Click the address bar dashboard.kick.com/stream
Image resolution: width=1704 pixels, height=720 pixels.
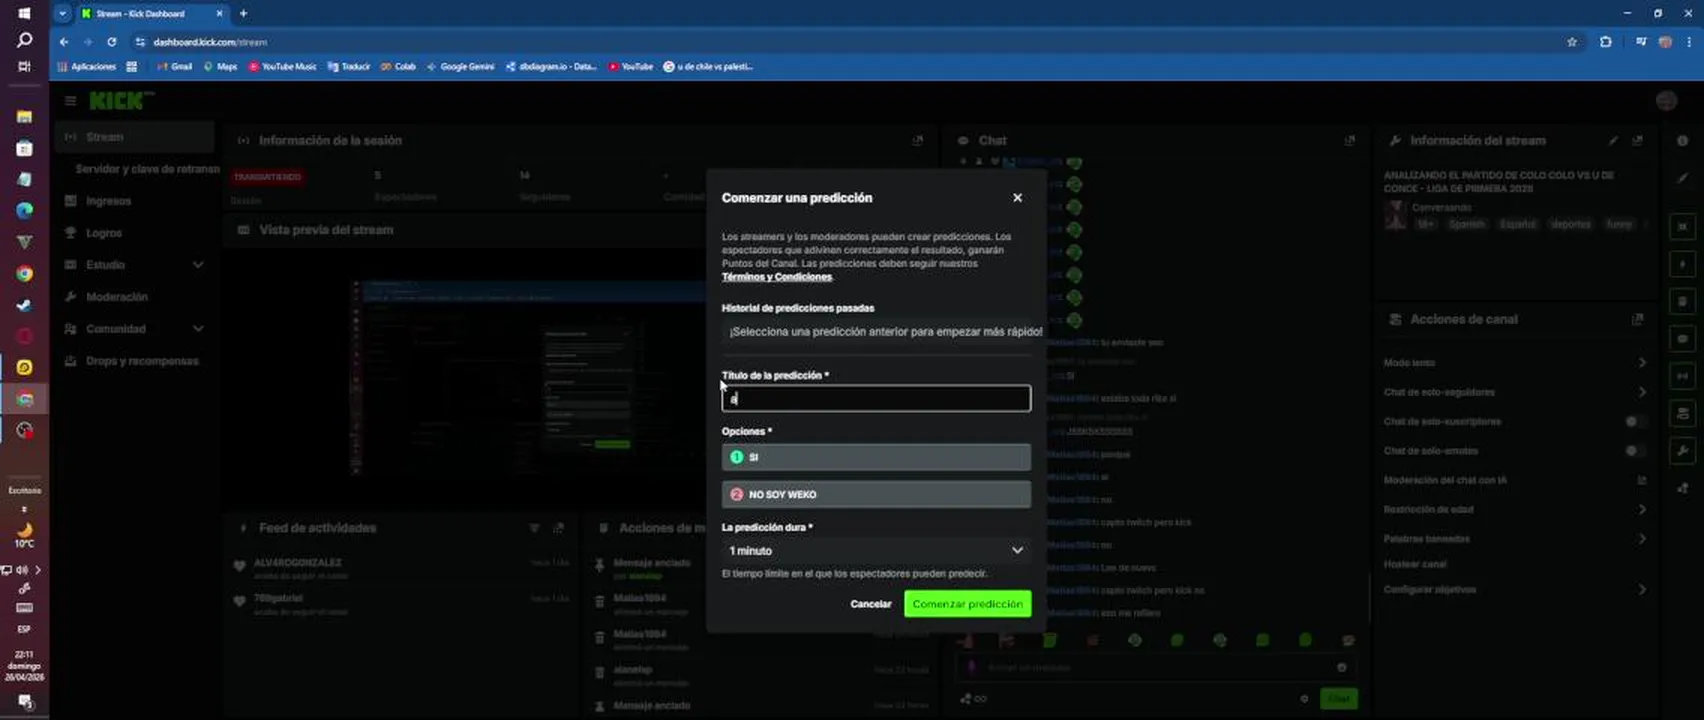click(211, 42)
